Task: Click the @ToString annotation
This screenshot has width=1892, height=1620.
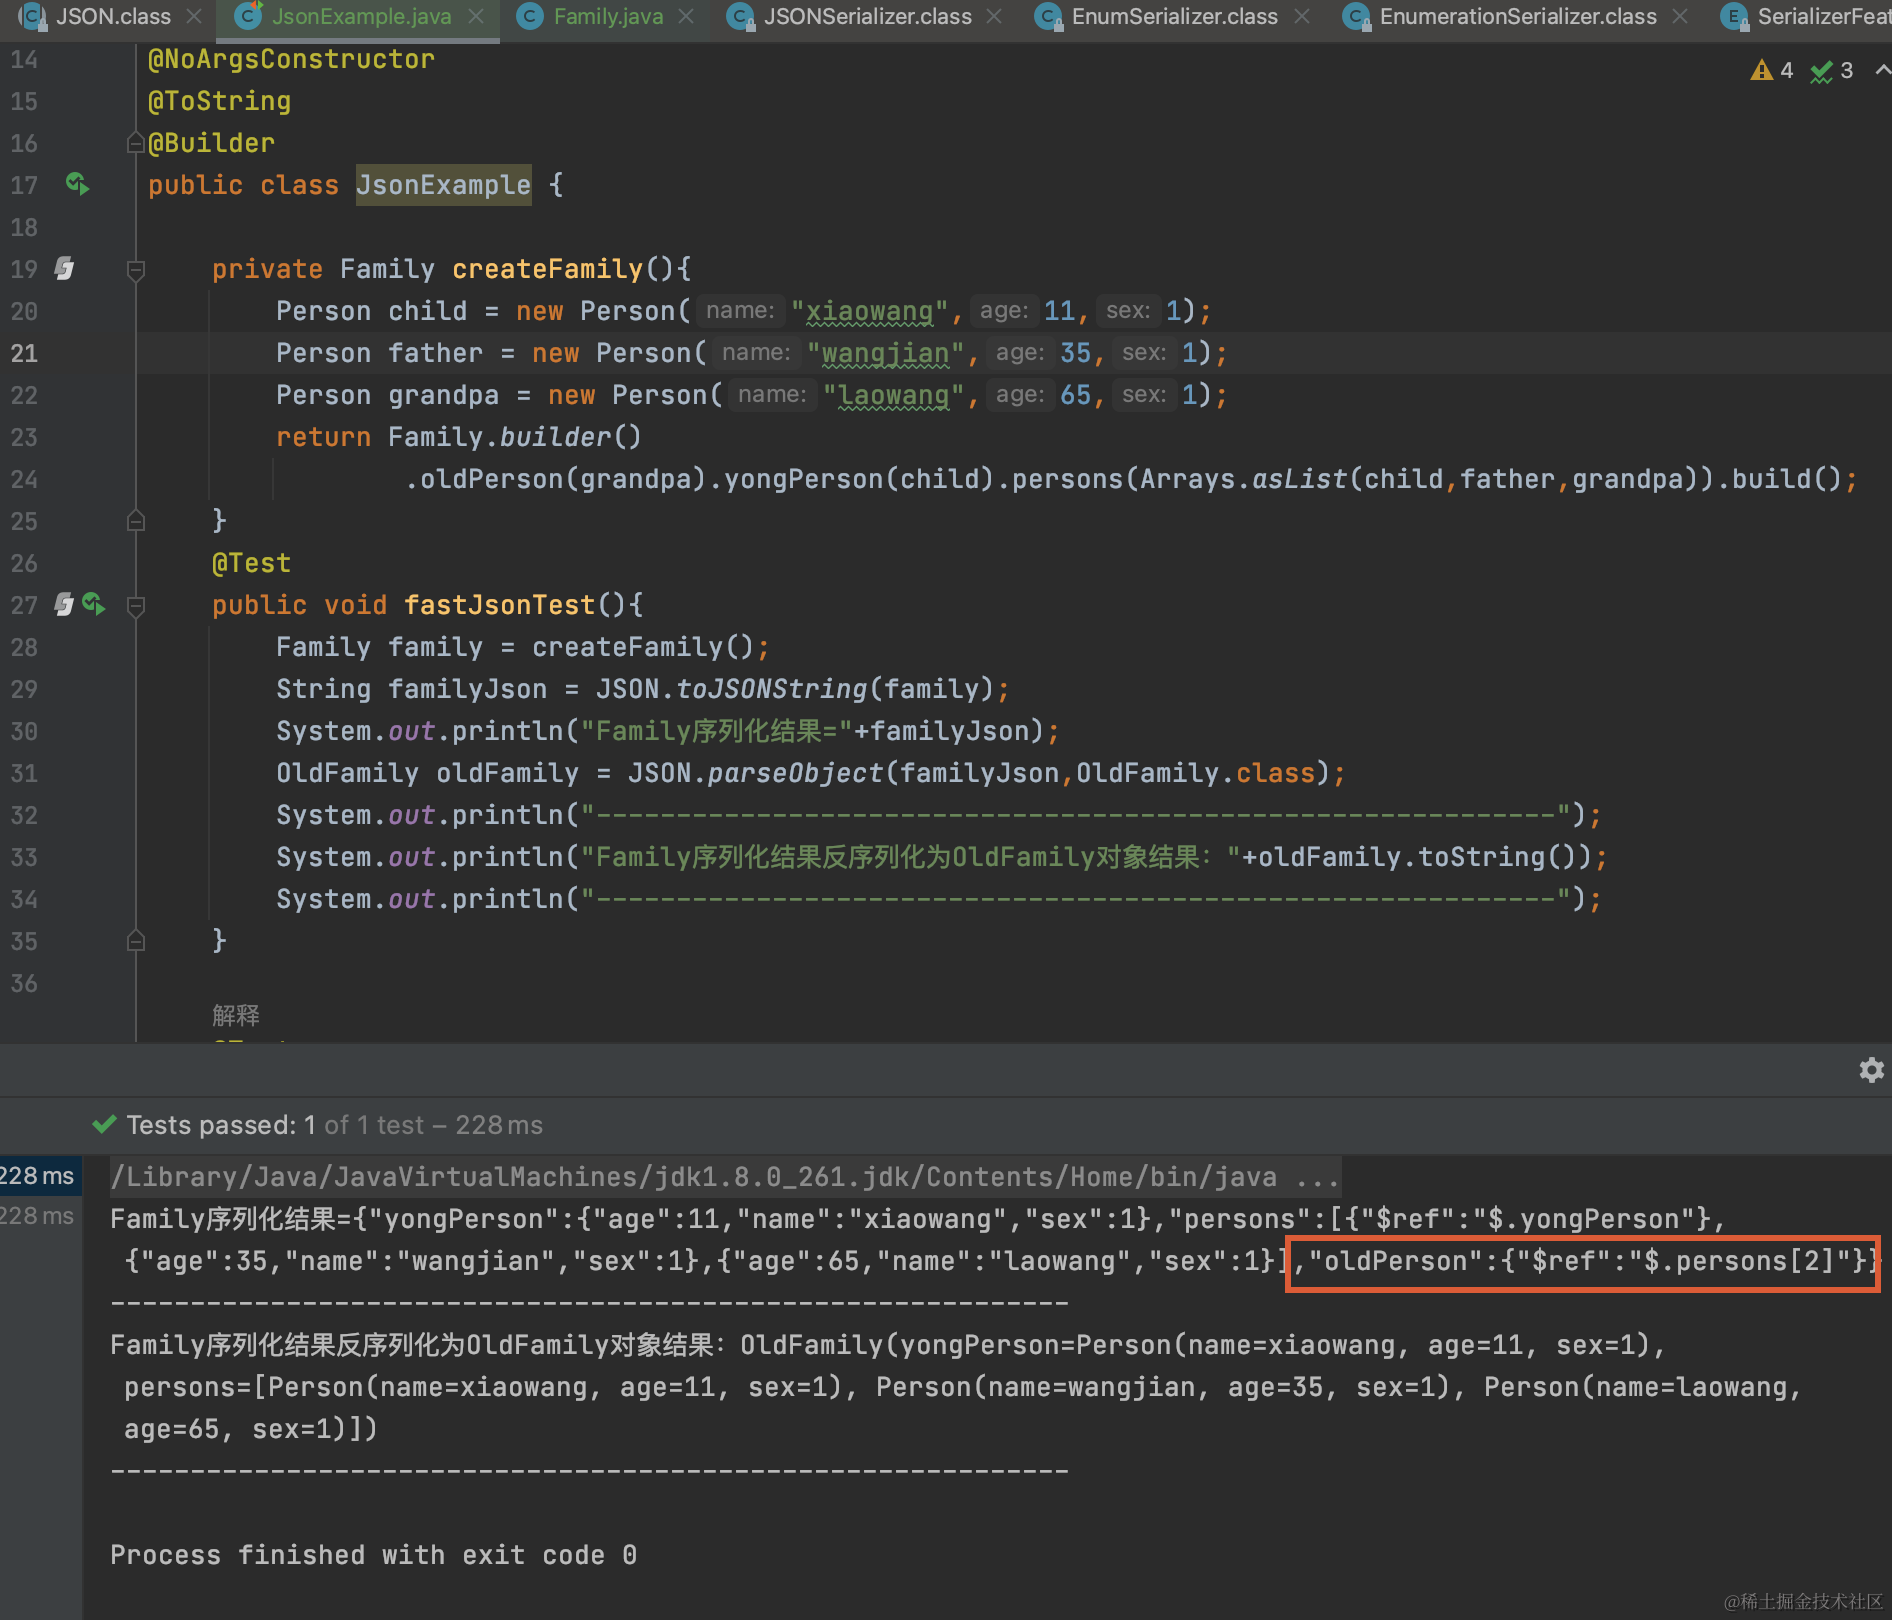Action: (219, 101)
